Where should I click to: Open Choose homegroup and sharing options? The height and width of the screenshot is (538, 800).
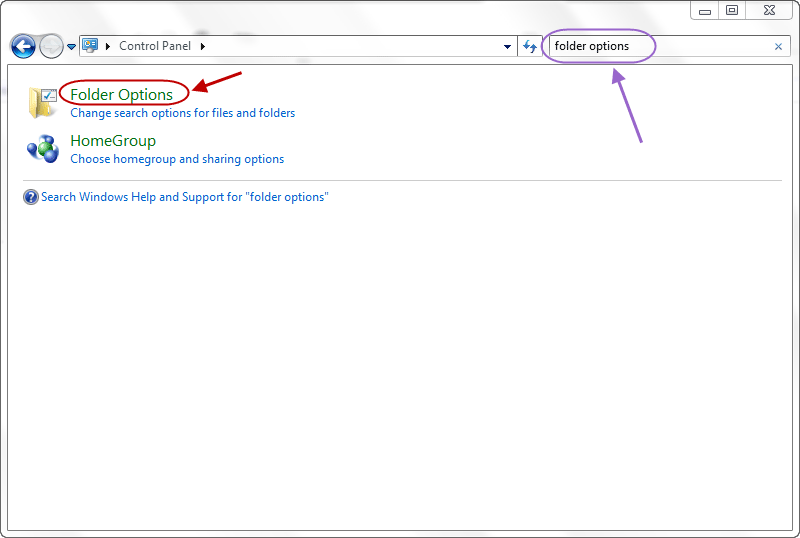(177, 159)
